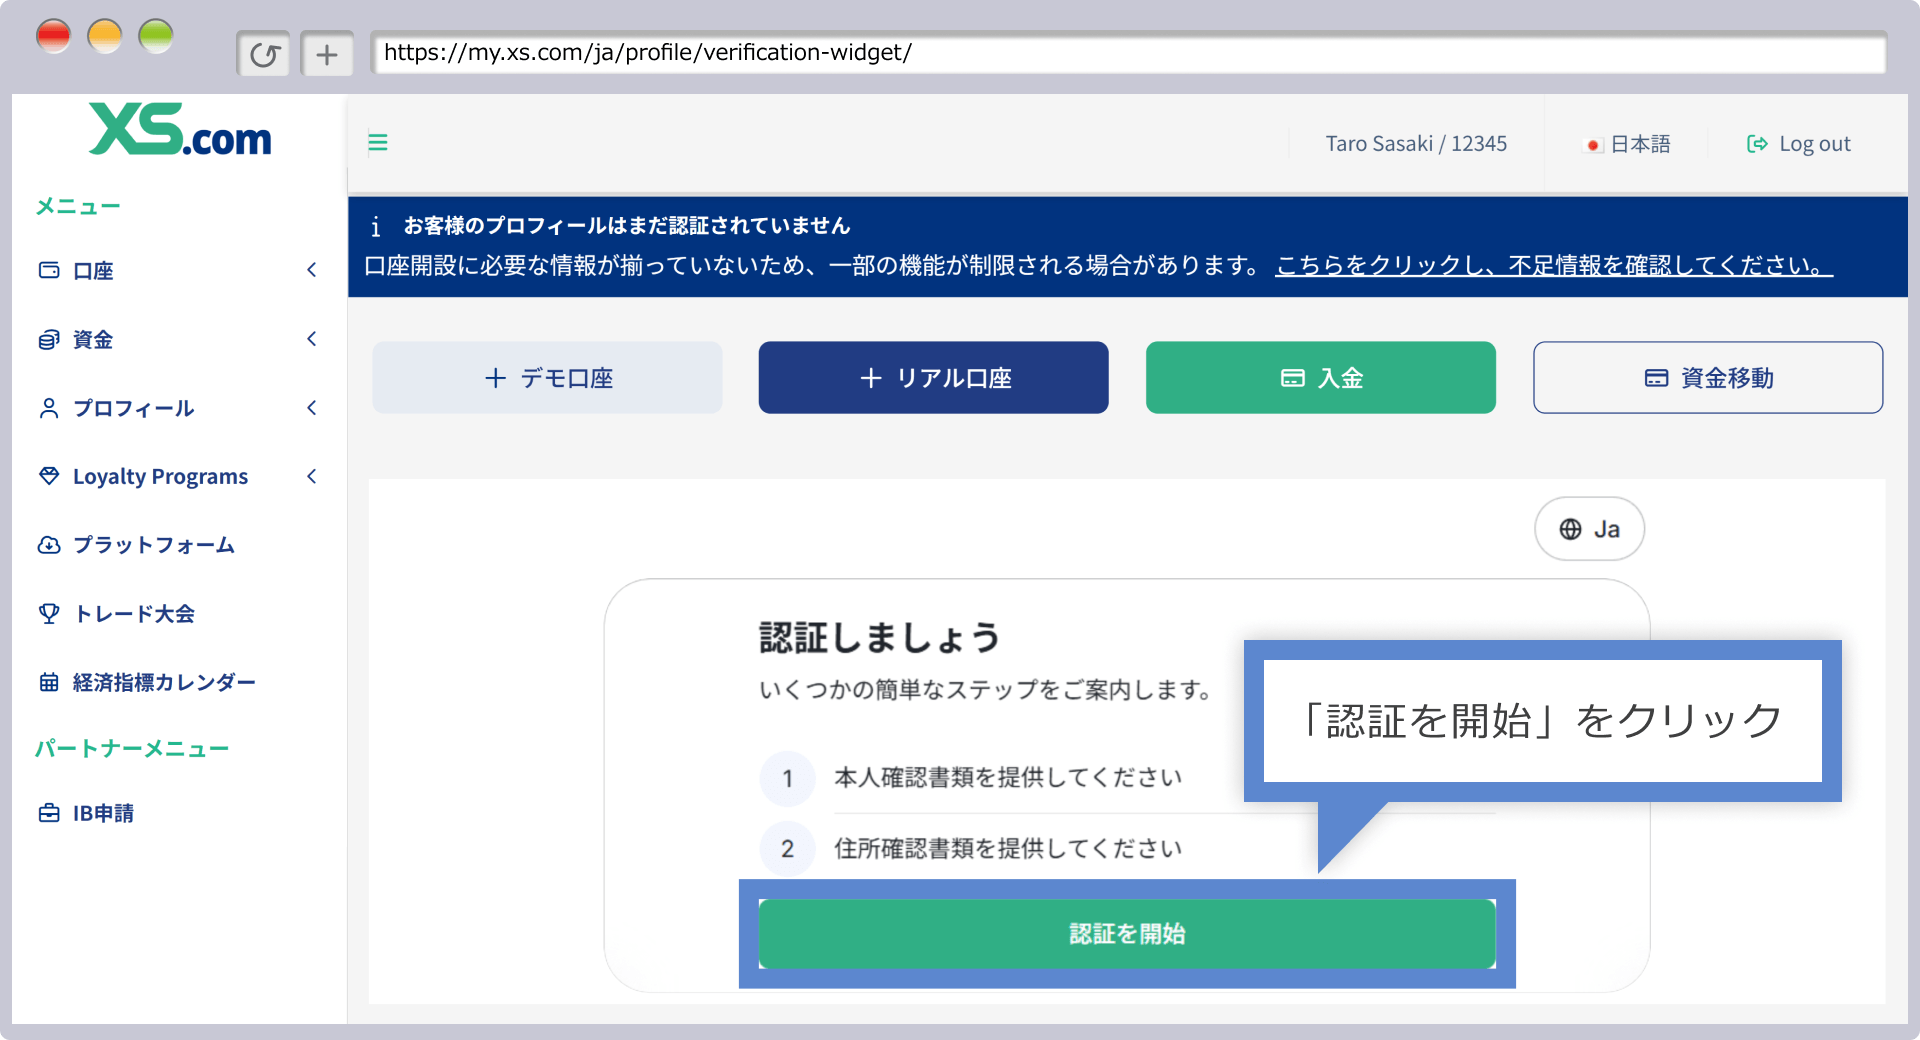Viewport: 1920px width, 1040px height.
Task: Click the Log out link
Action: 1799,144
